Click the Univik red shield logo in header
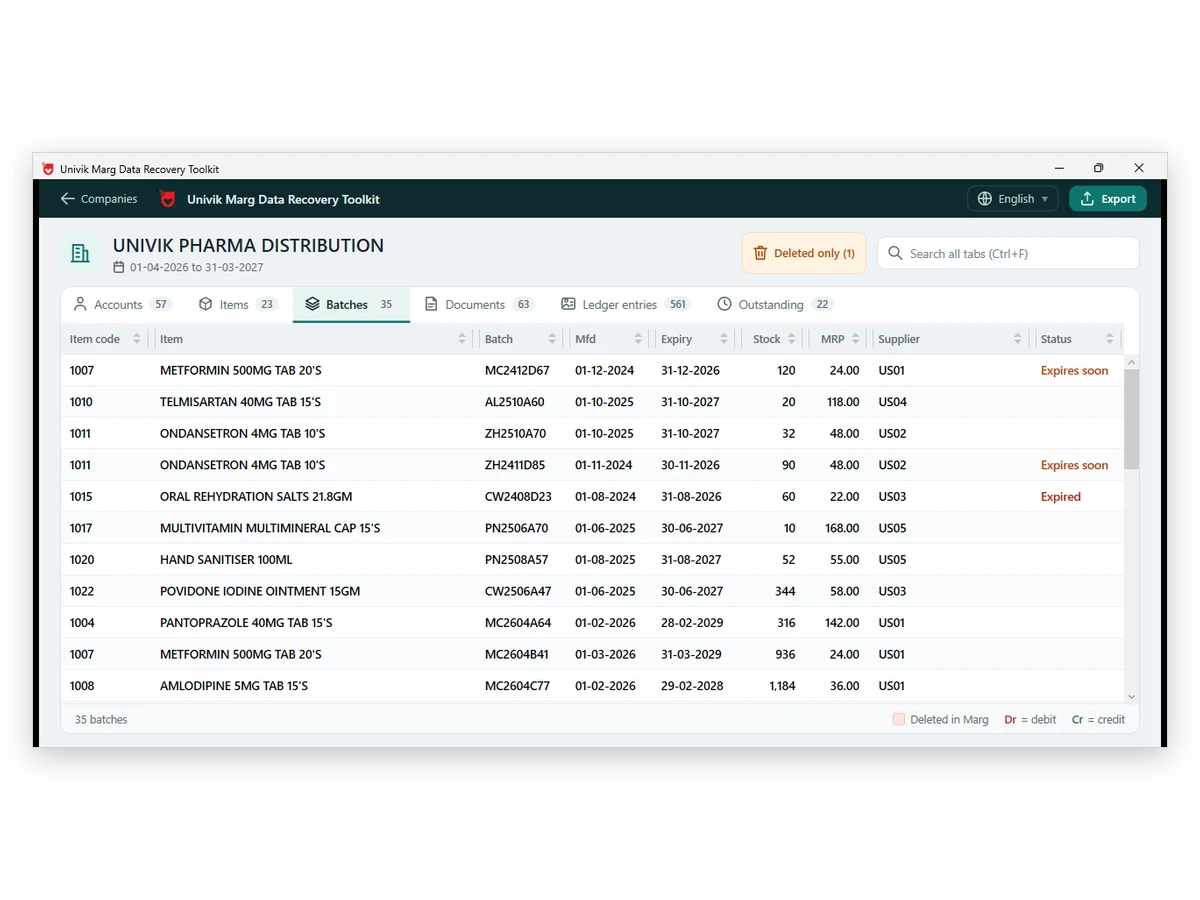1200x900 pixels. click(168, 199)
